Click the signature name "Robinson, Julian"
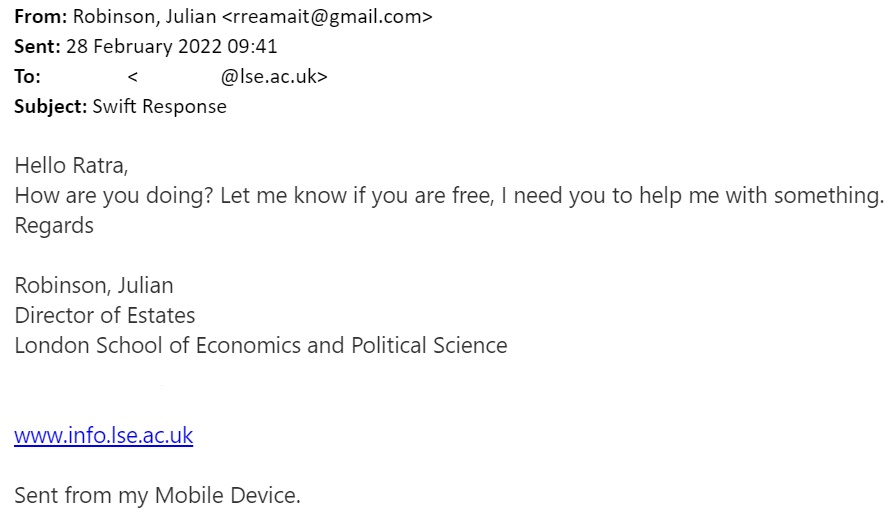 coord(94,286)
